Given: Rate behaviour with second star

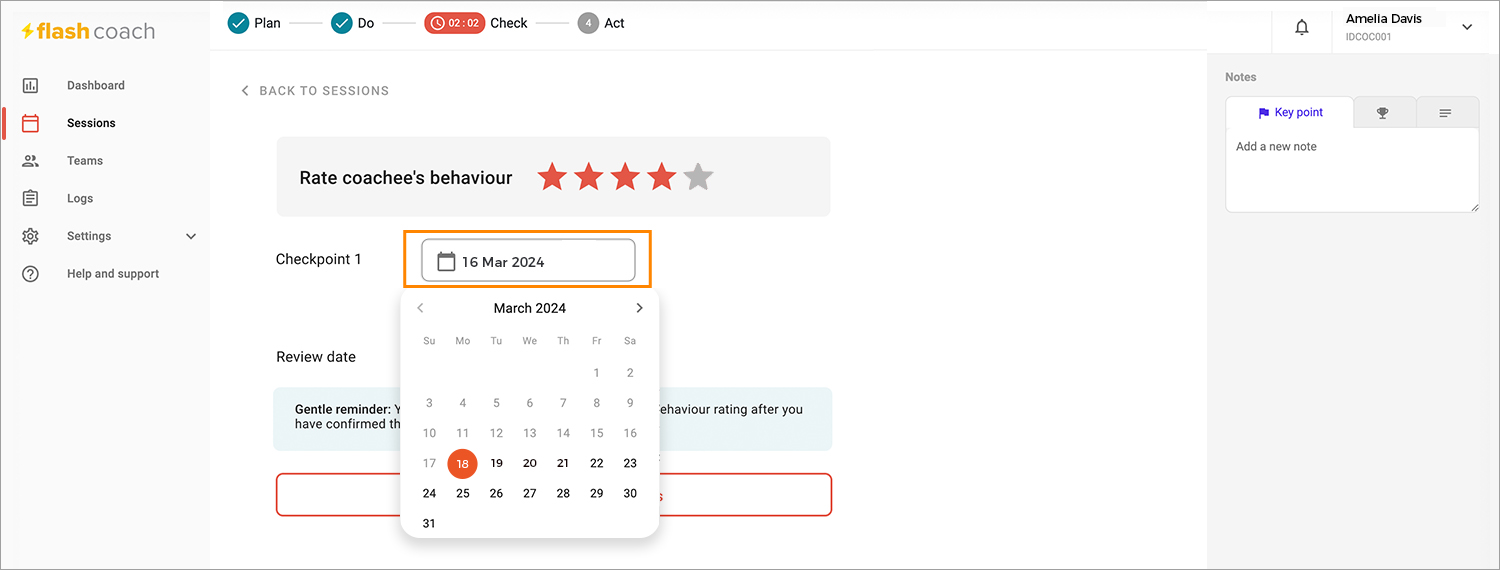Looking at the screenshot, I should coord(589,177).
